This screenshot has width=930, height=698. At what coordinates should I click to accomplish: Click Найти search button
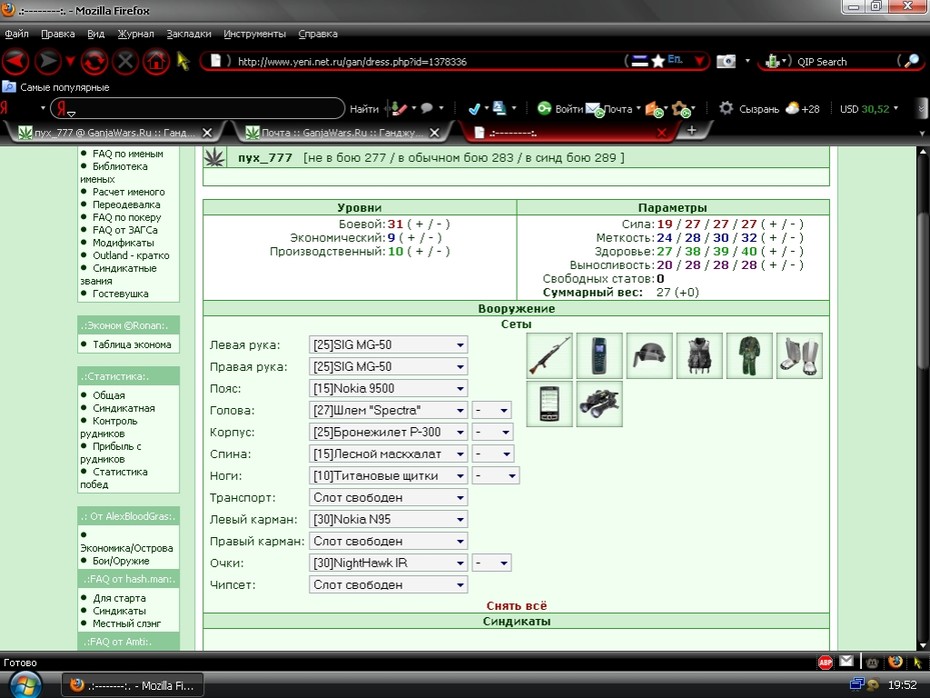click(364, 109)
